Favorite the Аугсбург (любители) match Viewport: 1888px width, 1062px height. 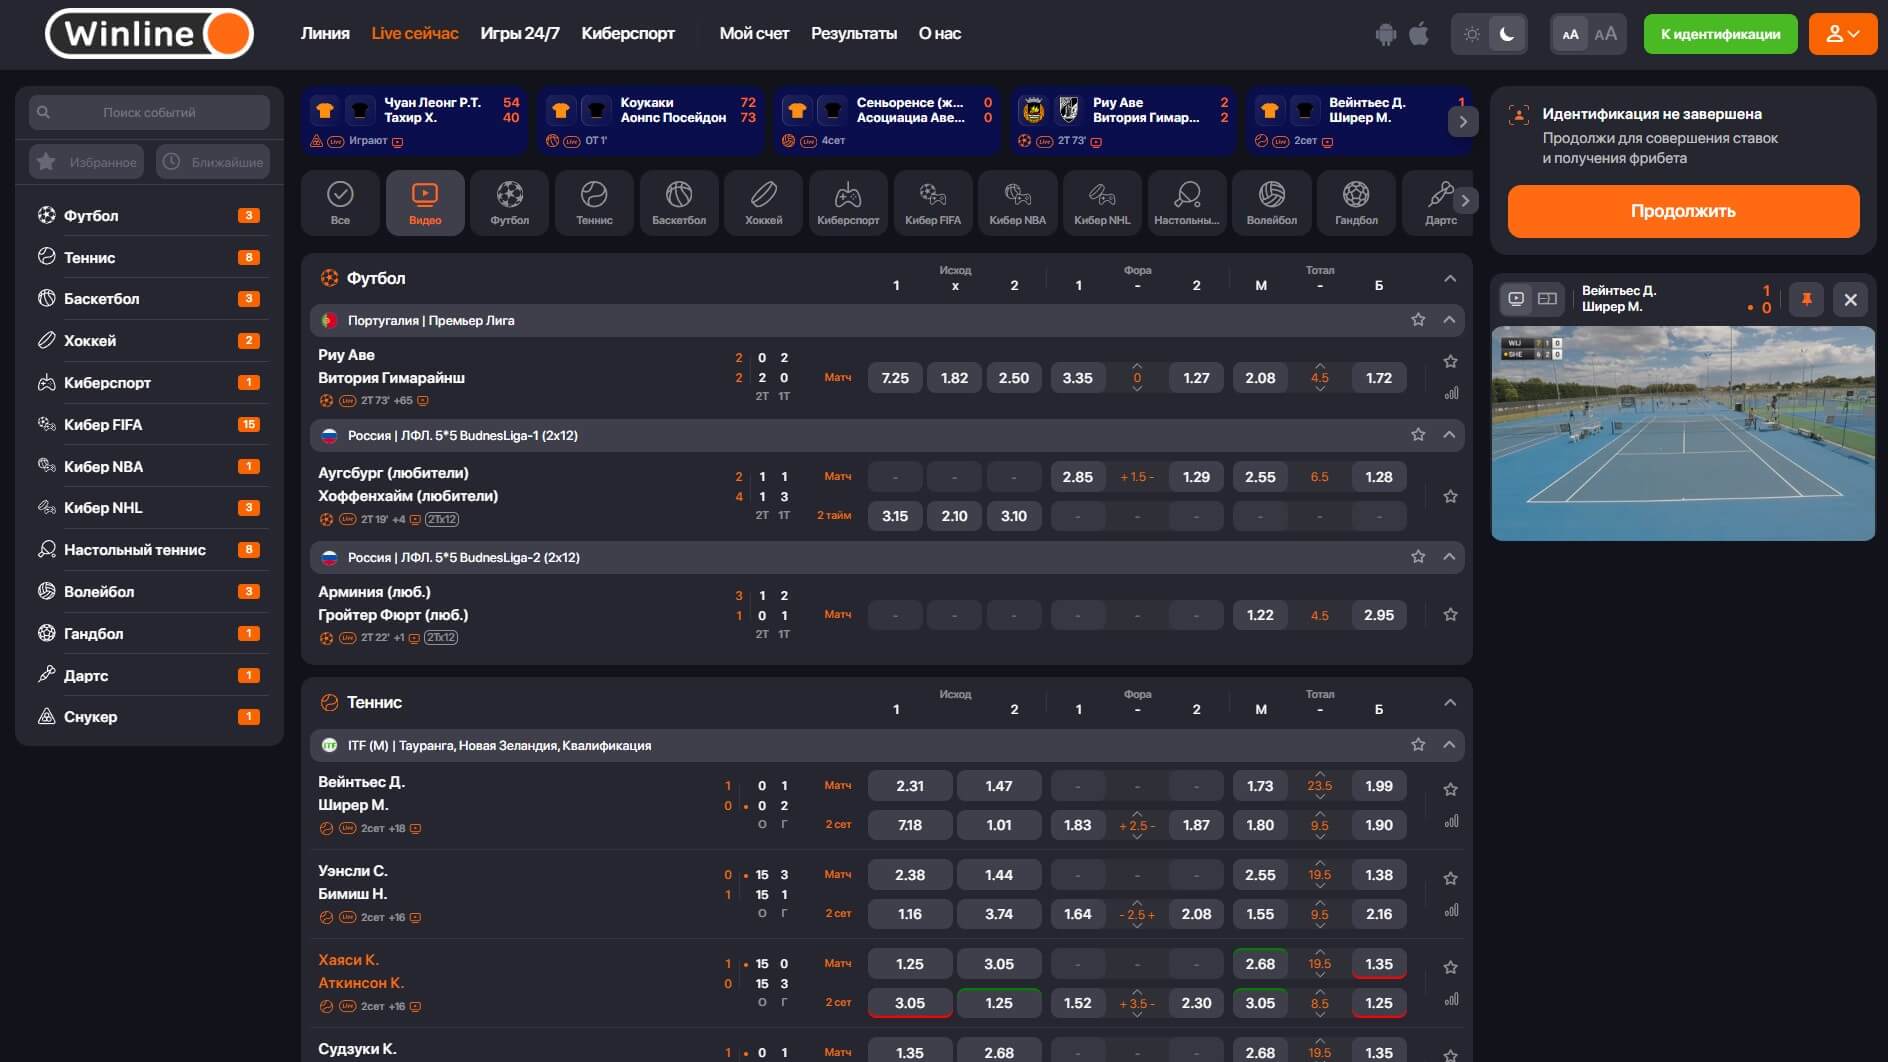pyautogui.click(x=1451, y=496)
